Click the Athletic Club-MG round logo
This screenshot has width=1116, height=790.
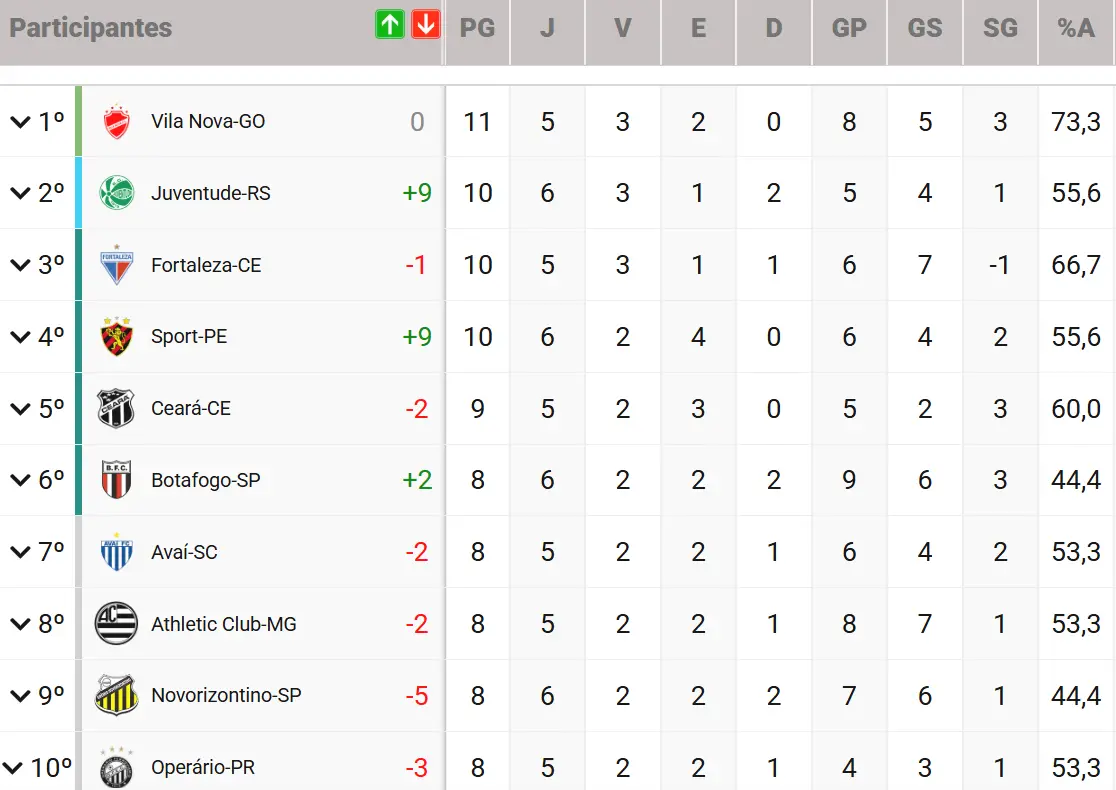[116, 624]
